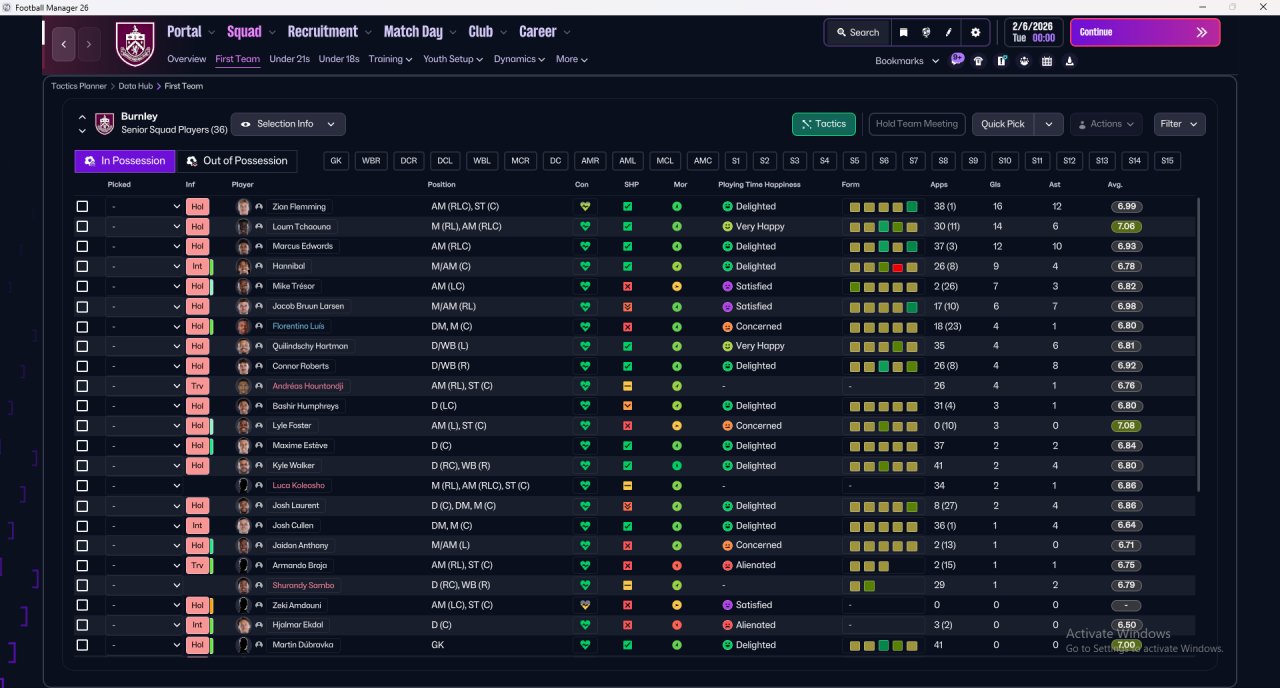Open Picked dropdown for Zion Flemming
The image size is (1280, 688).
click(x=145, y=206)
